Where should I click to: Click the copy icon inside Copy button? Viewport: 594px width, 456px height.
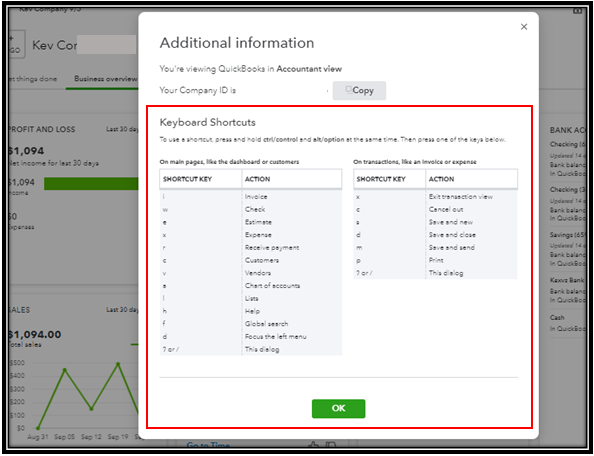tap(349, 89)
